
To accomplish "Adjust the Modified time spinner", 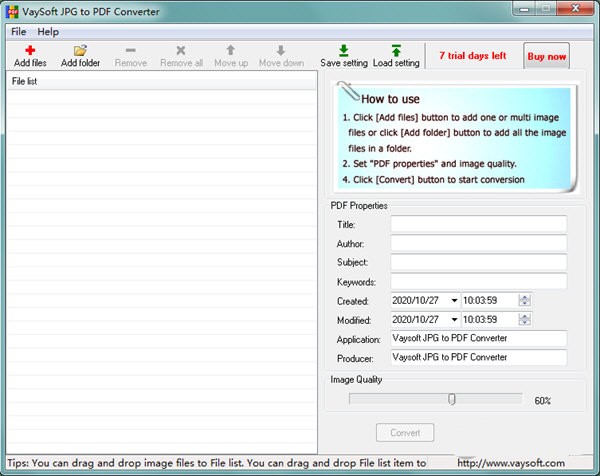I will pyautogui.click(x=525, y=320).
